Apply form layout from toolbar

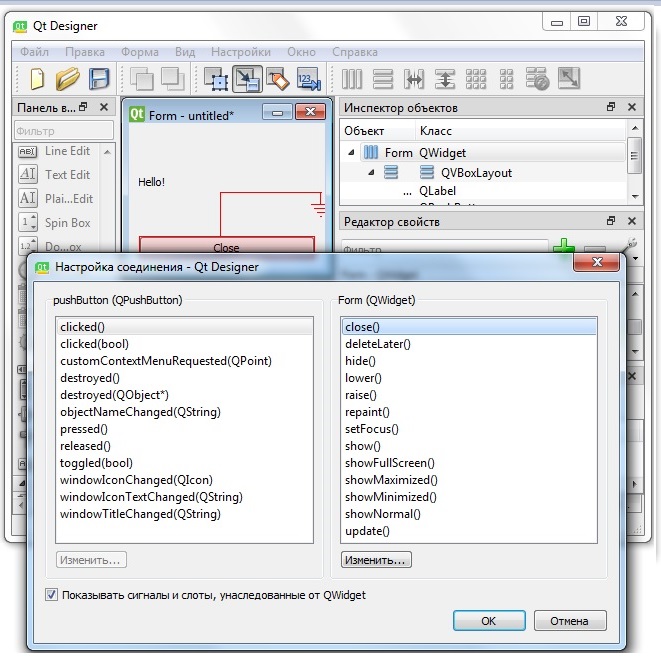point(506,79)
